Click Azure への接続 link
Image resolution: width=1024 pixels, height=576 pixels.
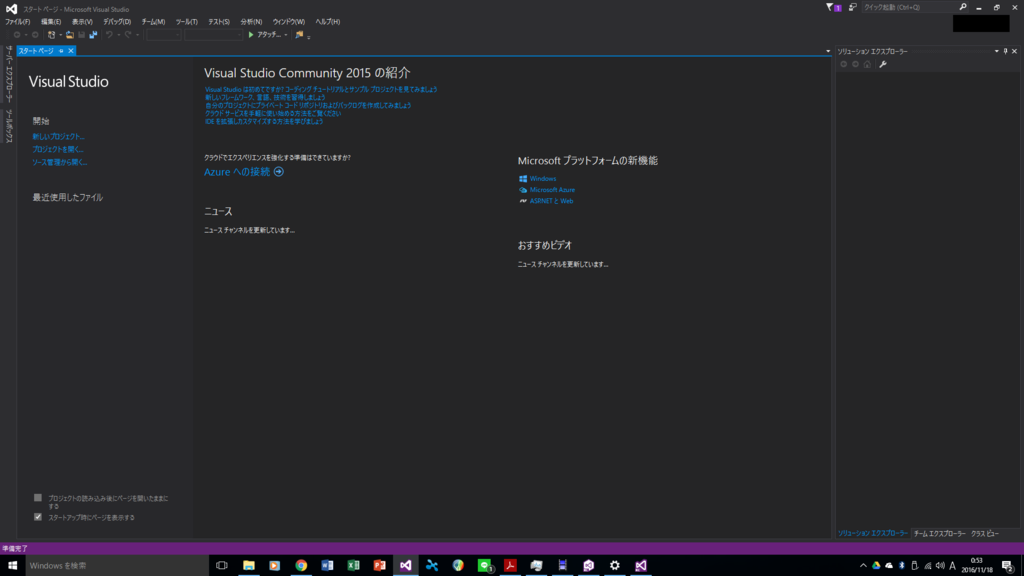click(236, 172)
